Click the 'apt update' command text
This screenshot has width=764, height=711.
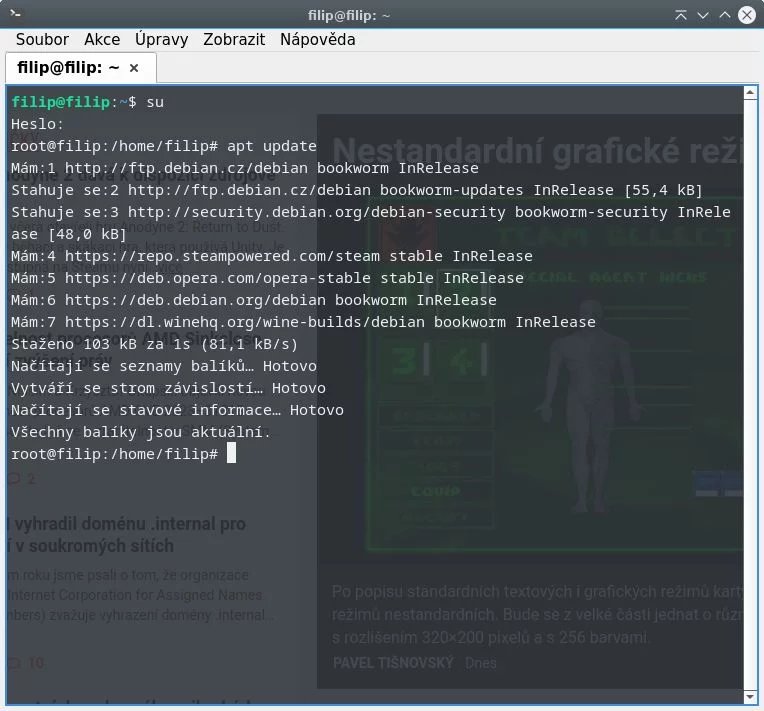(x=271, y=146)
